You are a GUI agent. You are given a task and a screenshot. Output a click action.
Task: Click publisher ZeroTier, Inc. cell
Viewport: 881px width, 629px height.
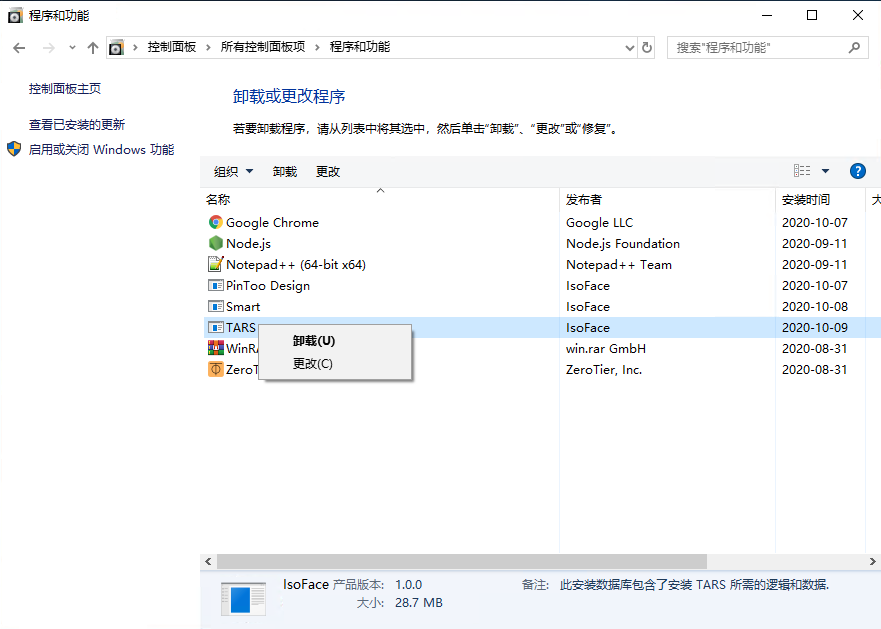[604, 369]
